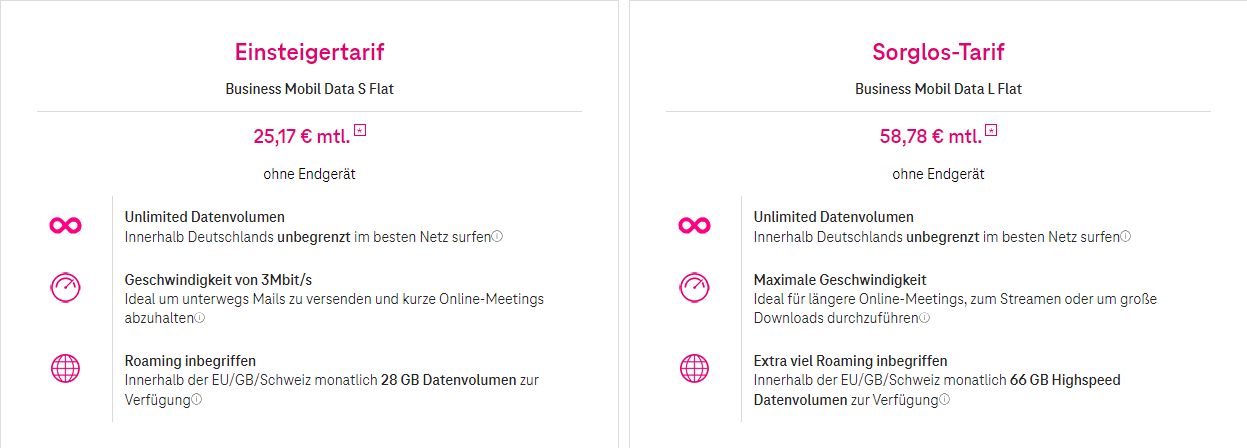Click globe icon beside Extra viel Roaming inbegriffen
Screen dimensions: 1247x448
pyautogui.click(x=694, y=368)
